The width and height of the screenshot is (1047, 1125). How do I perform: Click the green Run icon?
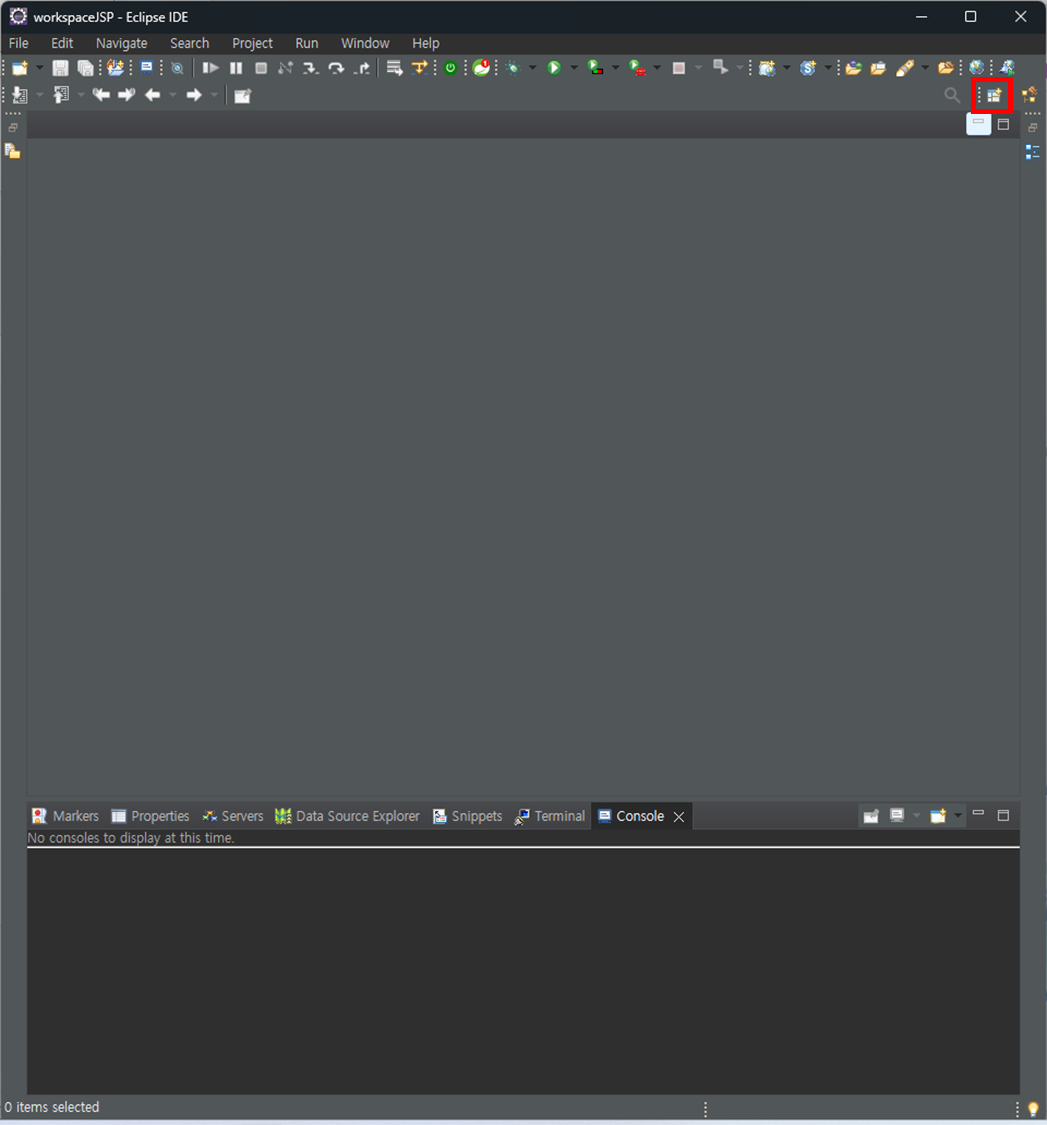coord(554,68)
